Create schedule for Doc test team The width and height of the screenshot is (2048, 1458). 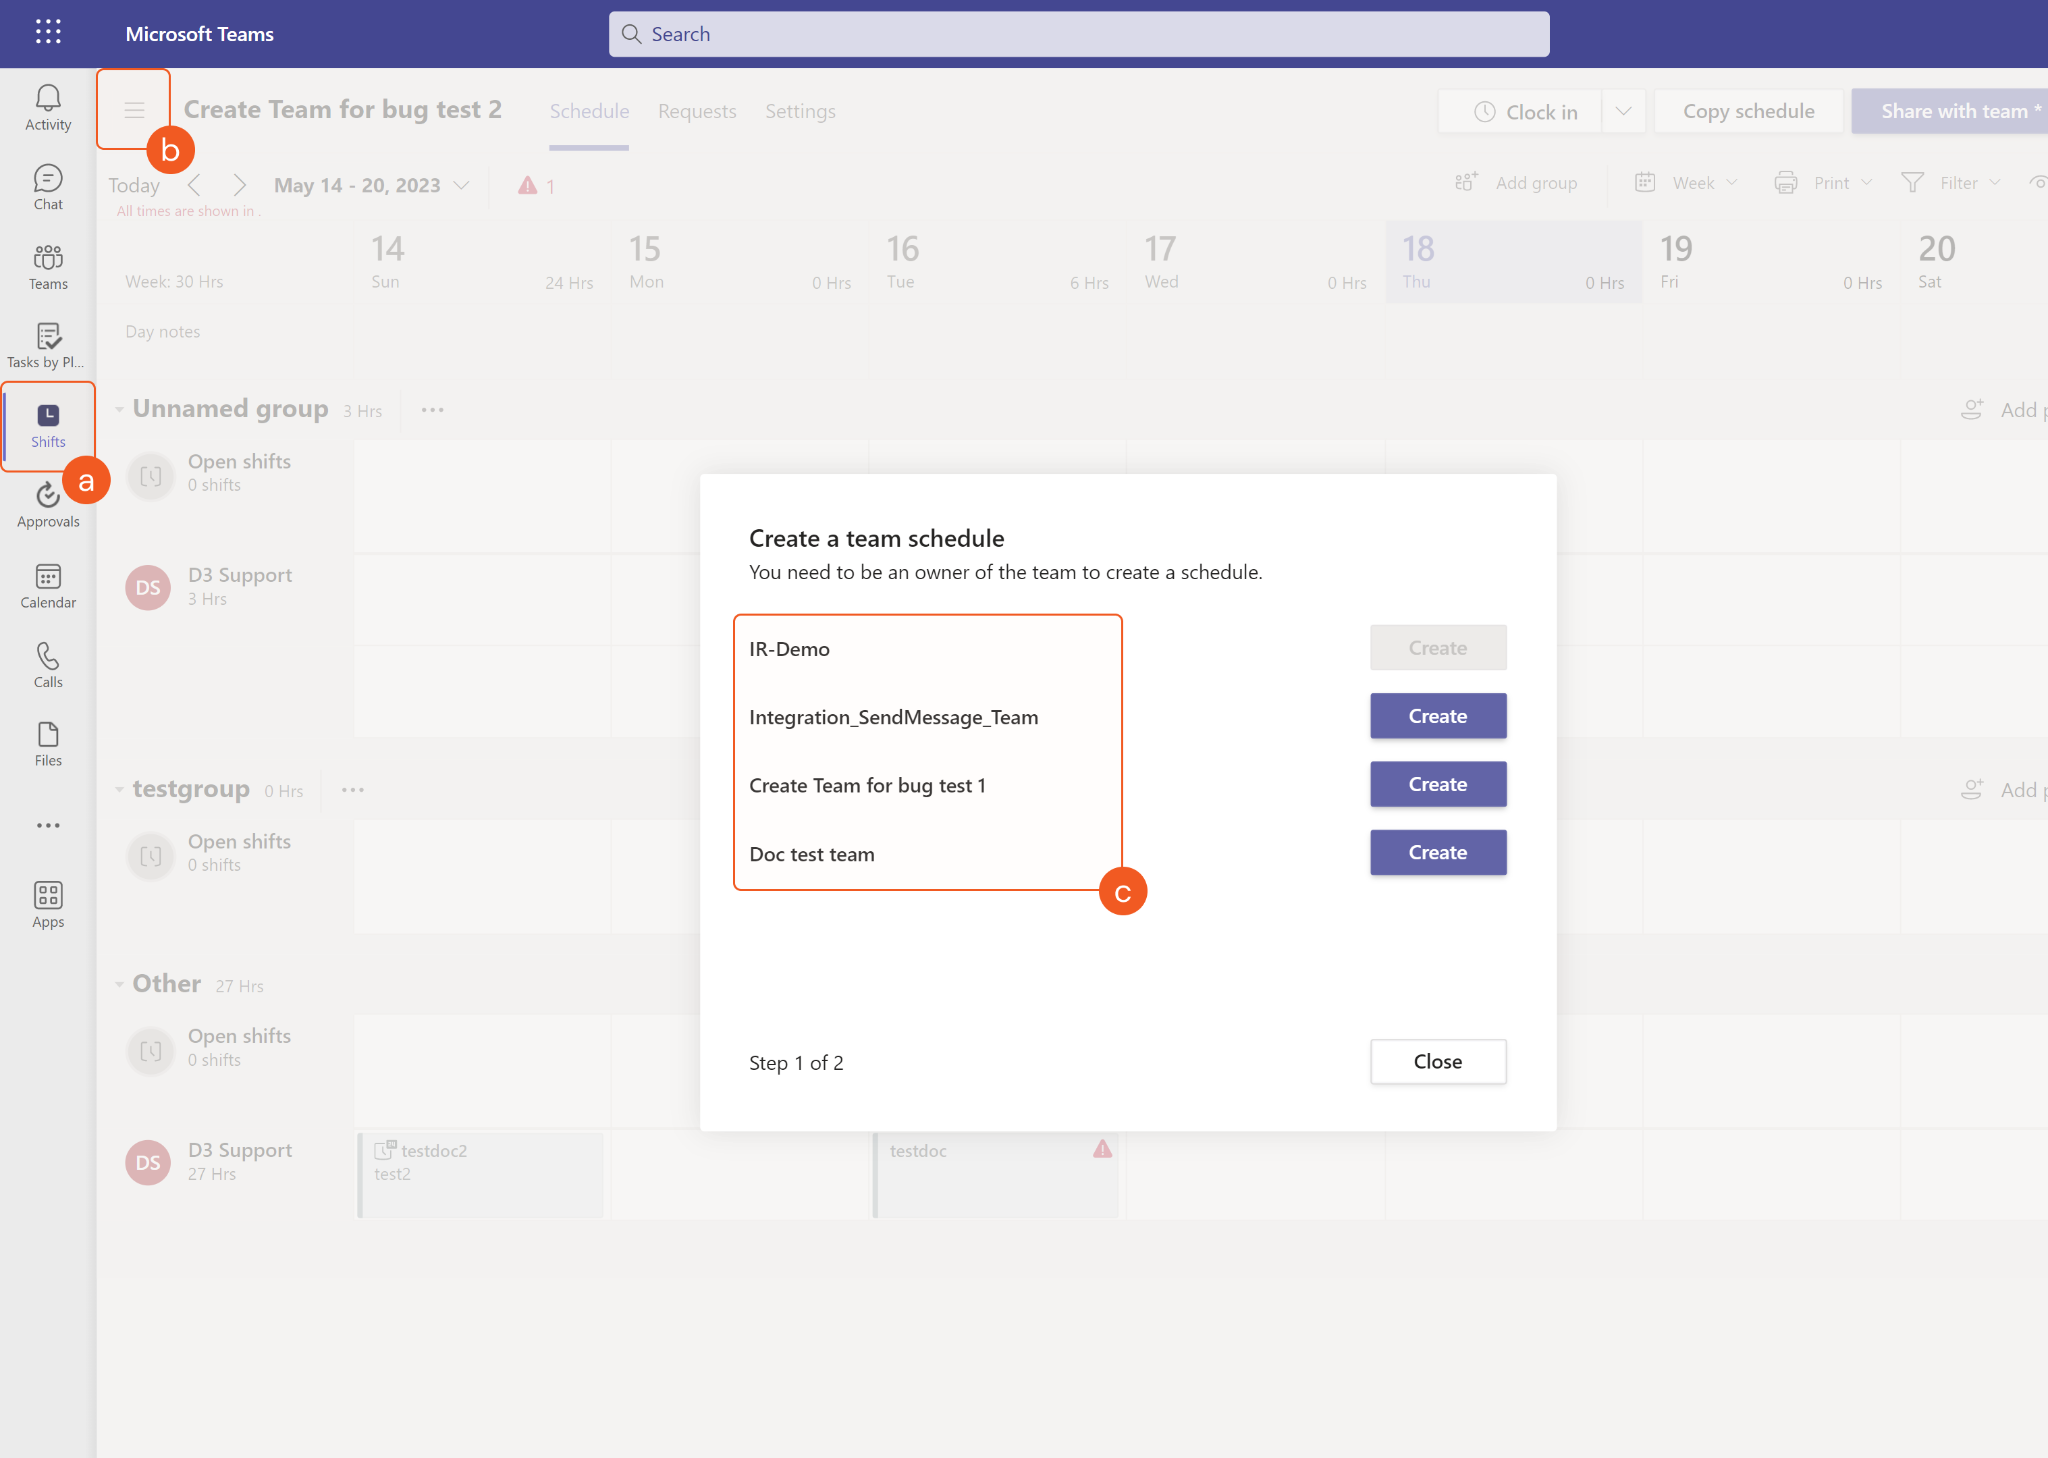[1437, 852]
